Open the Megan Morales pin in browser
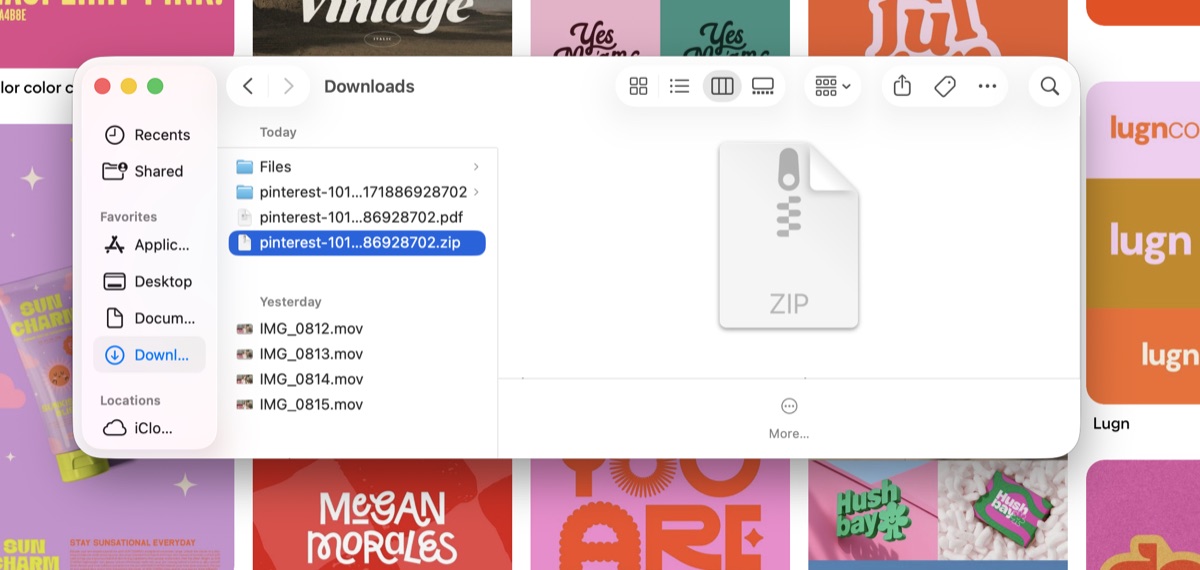Image resolution: width=1200 pixels, height=570 pixels. (382, 515)
